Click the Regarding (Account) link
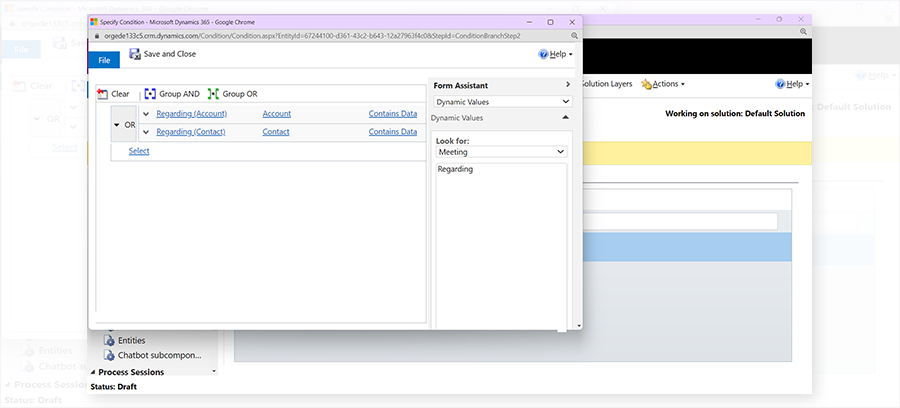 pyautogui.click(x=192, y=114)
